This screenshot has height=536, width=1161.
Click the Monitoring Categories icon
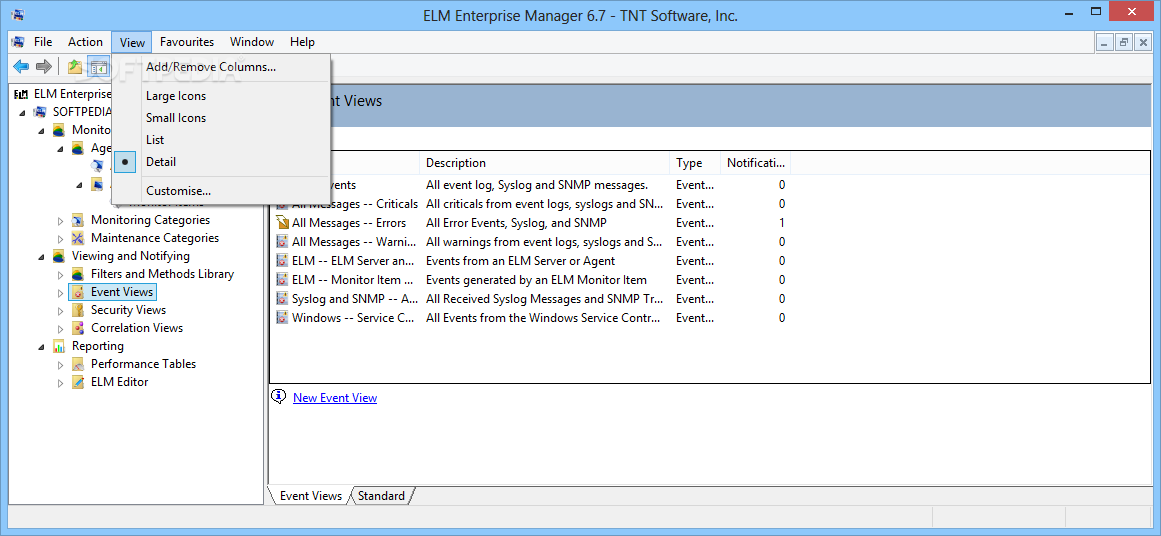point(78,220)
